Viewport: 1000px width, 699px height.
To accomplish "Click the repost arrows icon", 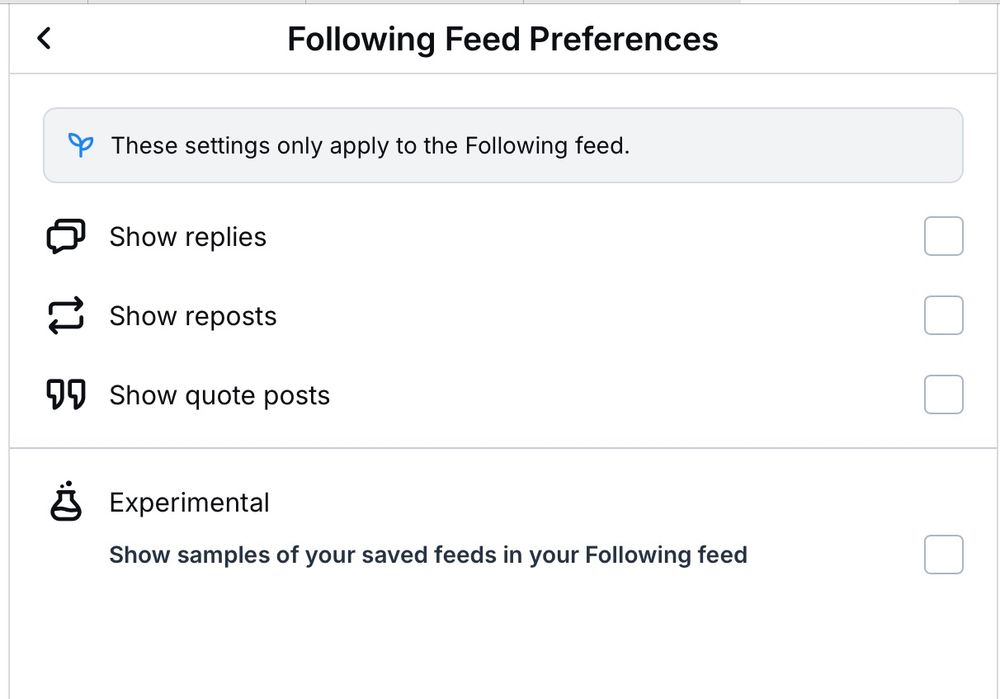I will point(66,316).
